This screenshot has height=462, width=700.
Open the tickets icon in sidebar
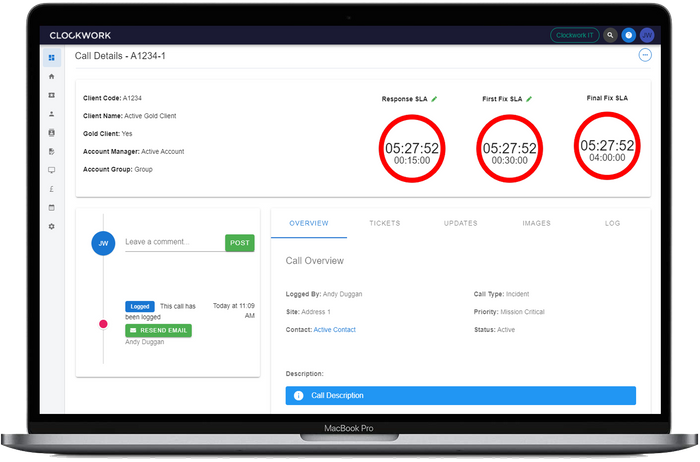point(52,96)
